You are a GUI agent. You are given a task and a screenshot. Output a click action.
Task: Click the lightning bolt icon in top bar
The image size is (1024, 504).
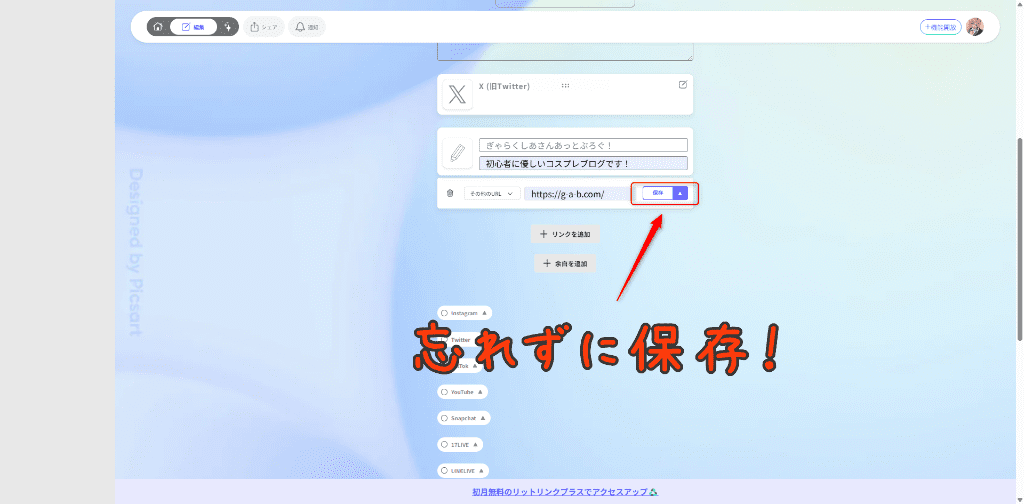[x=228, y=27]
